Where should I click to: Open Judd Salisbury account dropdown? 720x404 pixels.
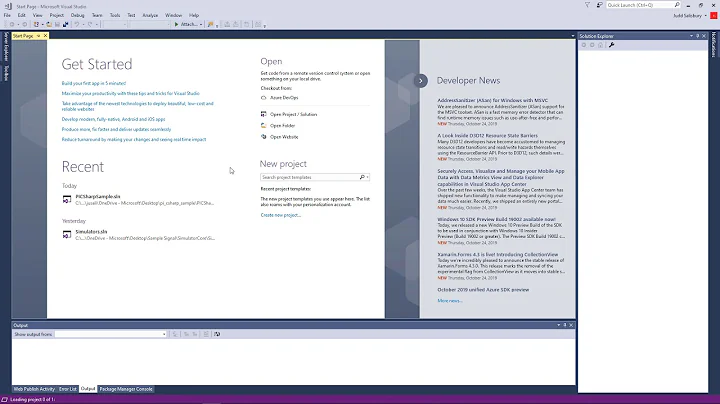point(705,16)
